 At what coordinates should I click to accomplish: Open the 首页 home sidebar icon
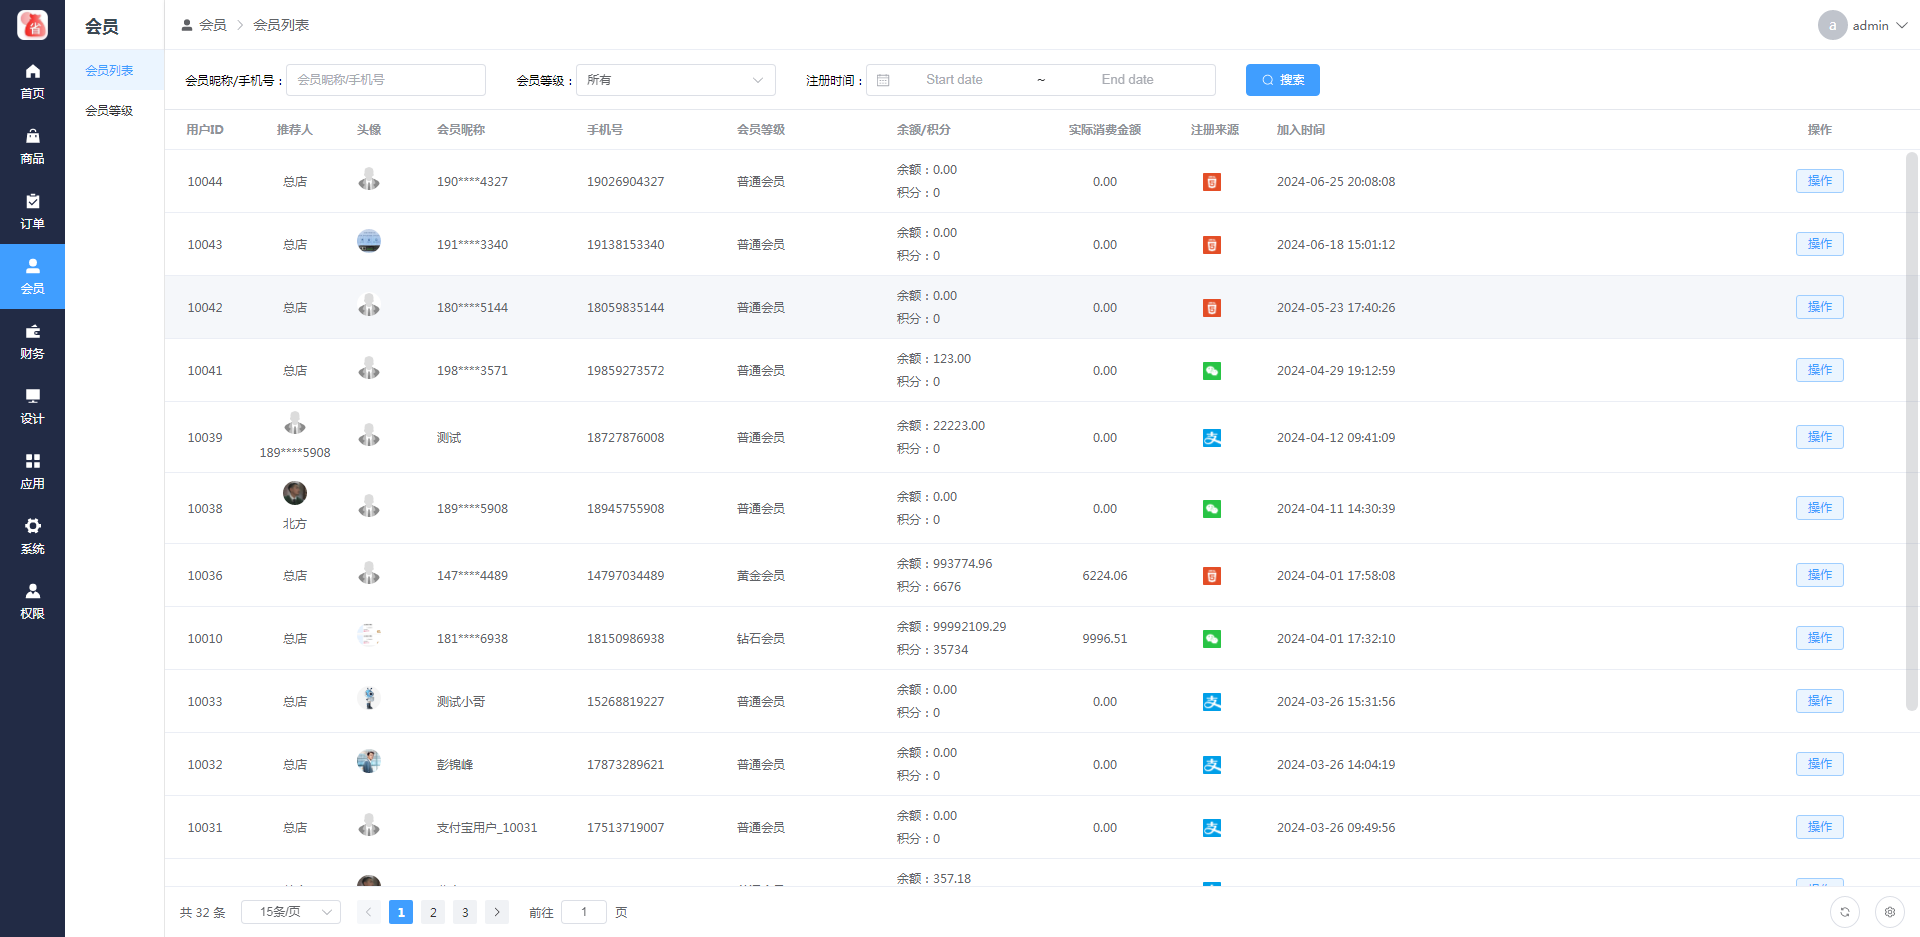click(x=32, y=81)
